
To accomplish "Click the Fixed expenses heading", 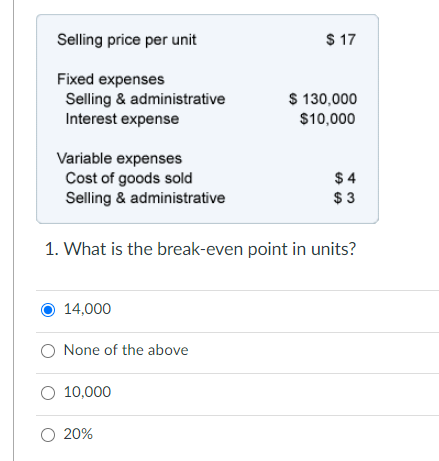I will 111,79.
